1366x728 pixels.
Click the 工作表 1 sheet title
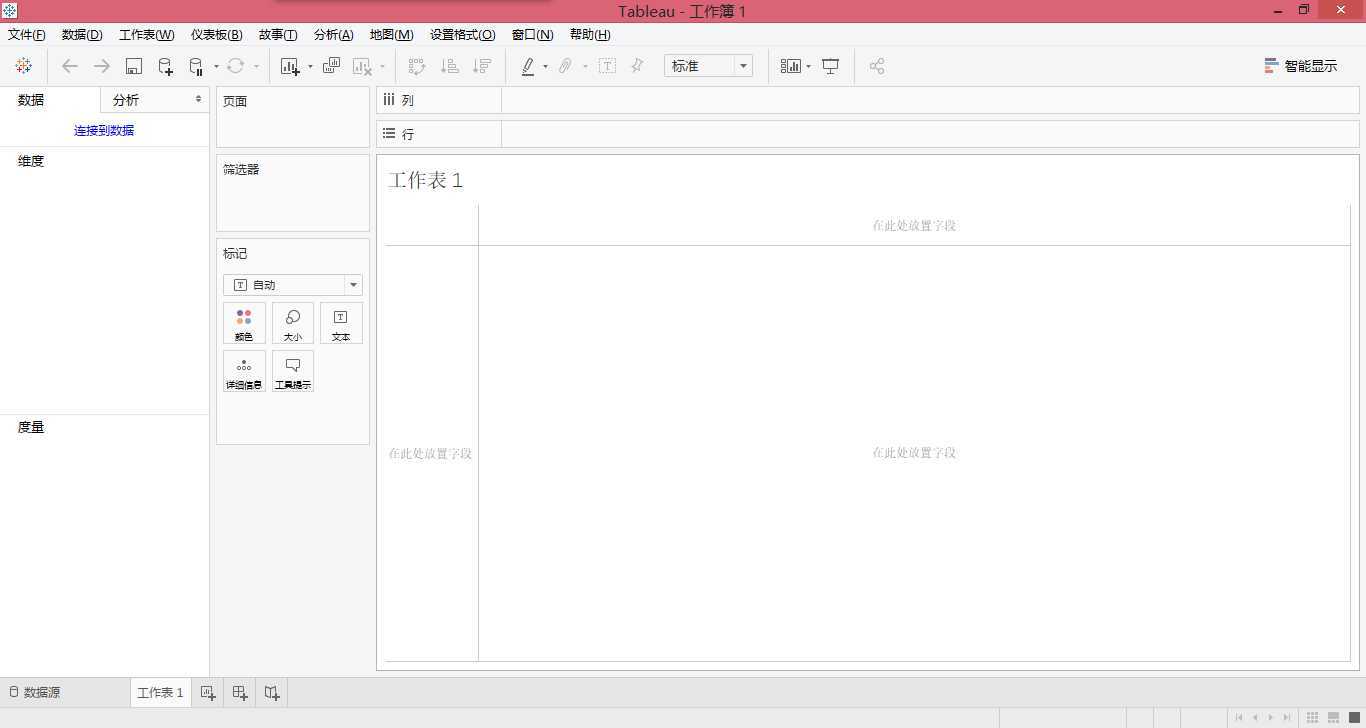pyautogui.click(x=426, y=181)
